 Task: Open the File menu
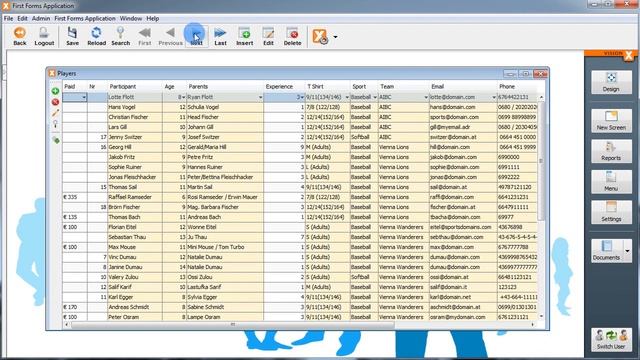8,18
